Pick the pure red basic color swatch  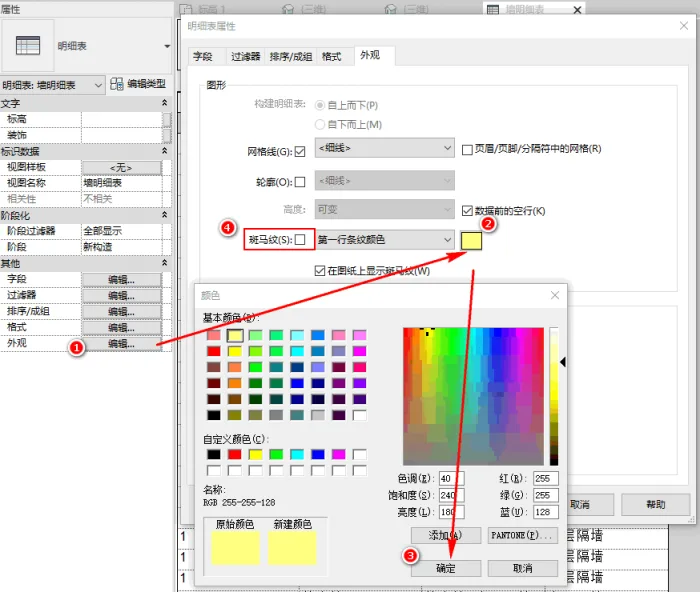[x=214, y=351]
